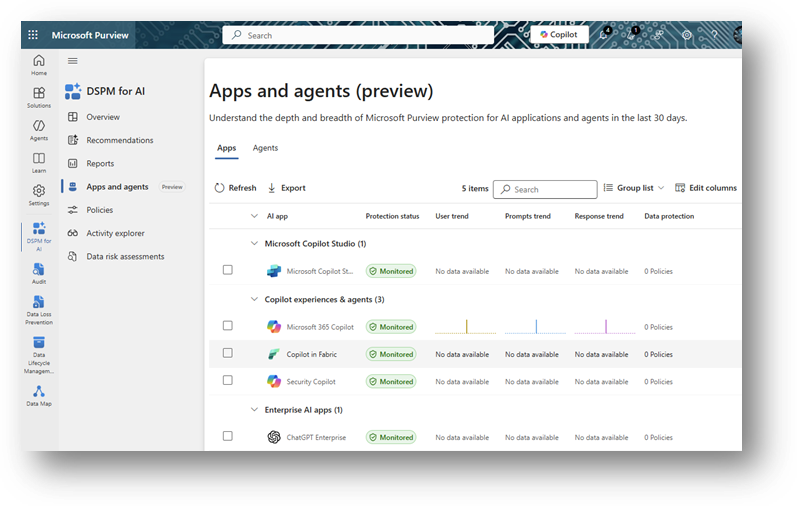
Task: Sort by the Prompts trend column header
Action: click(x=528, y=216)
